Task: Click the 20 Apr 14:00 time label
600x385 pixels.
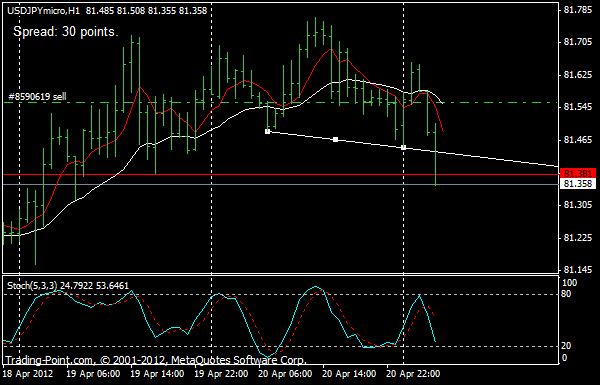Action: [349, 374]
